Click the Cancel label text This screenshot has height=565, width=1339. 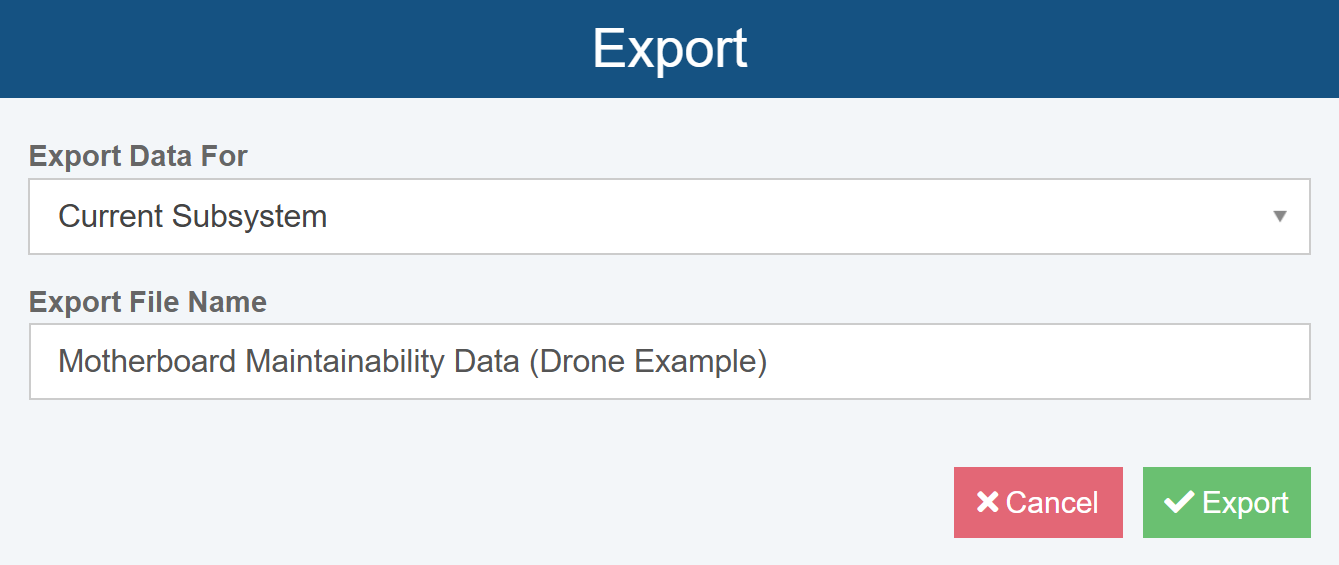pyautogui.click(x=1052, y=502)
